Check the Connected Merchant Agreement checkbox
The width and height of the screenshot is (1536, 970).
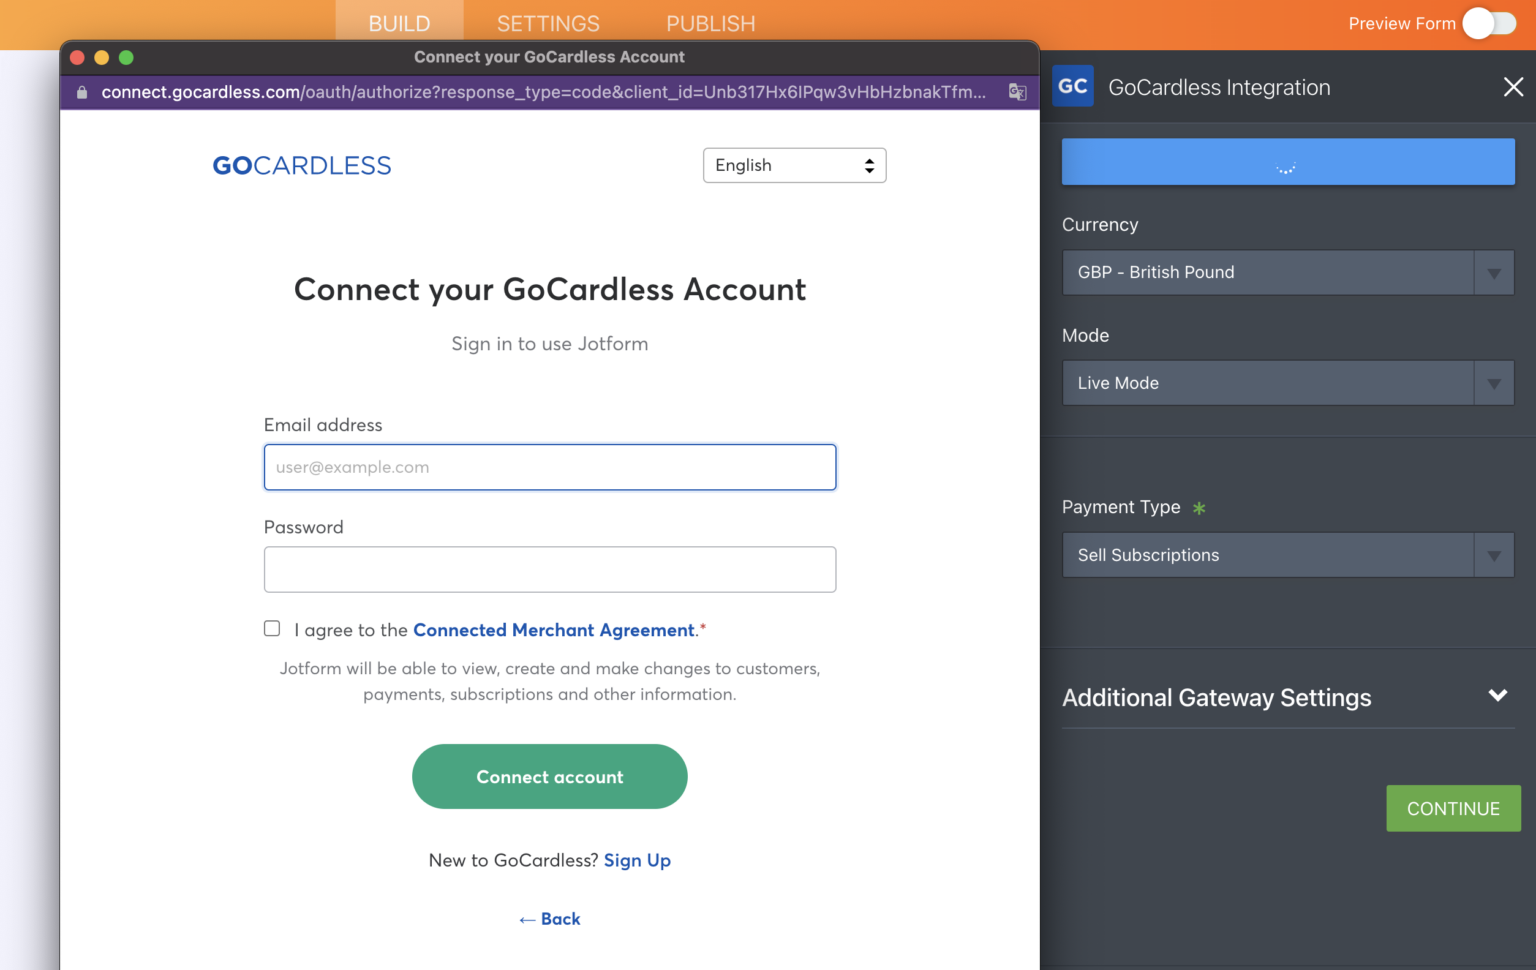pyautogui.click(x=271, y=628)
